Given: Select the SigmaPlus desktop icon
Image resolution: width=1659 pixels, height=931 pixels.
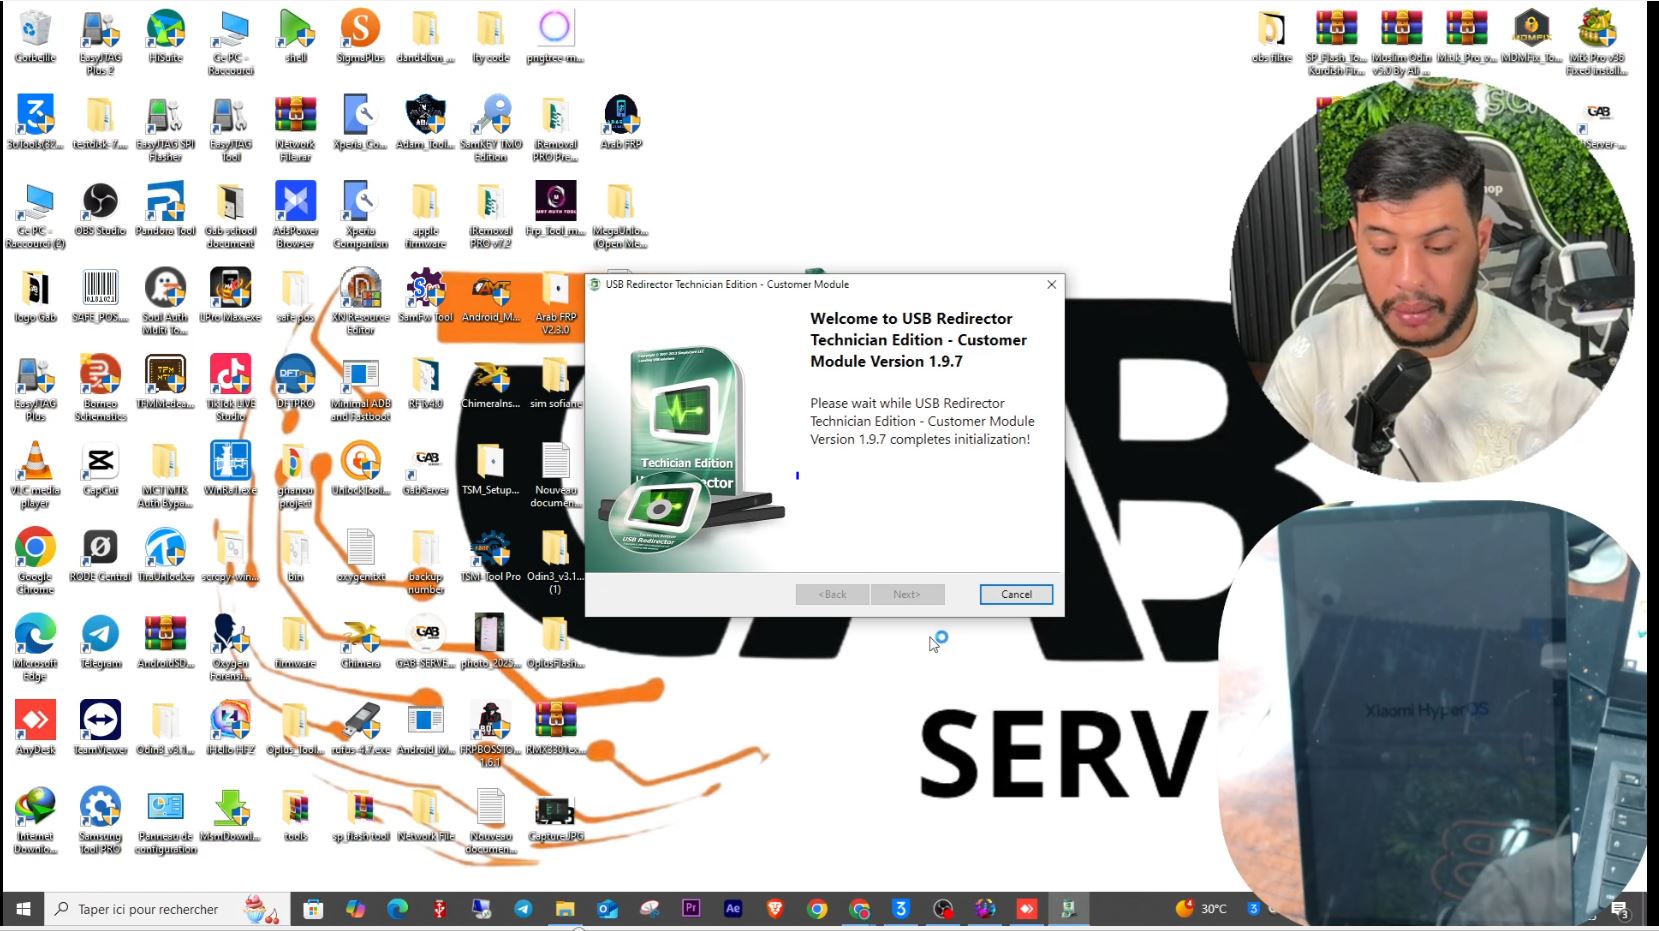Looking at the screenshot, I should (360, 37).
